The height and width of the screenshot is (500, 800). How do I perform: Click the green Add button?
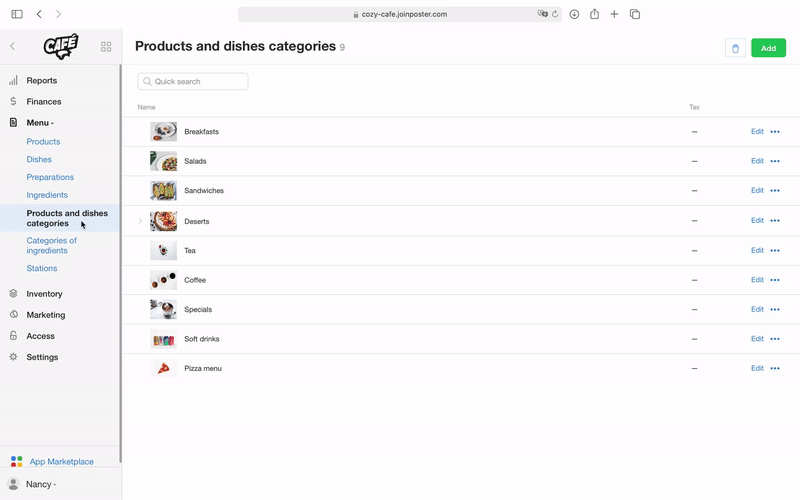pos(768,48)
